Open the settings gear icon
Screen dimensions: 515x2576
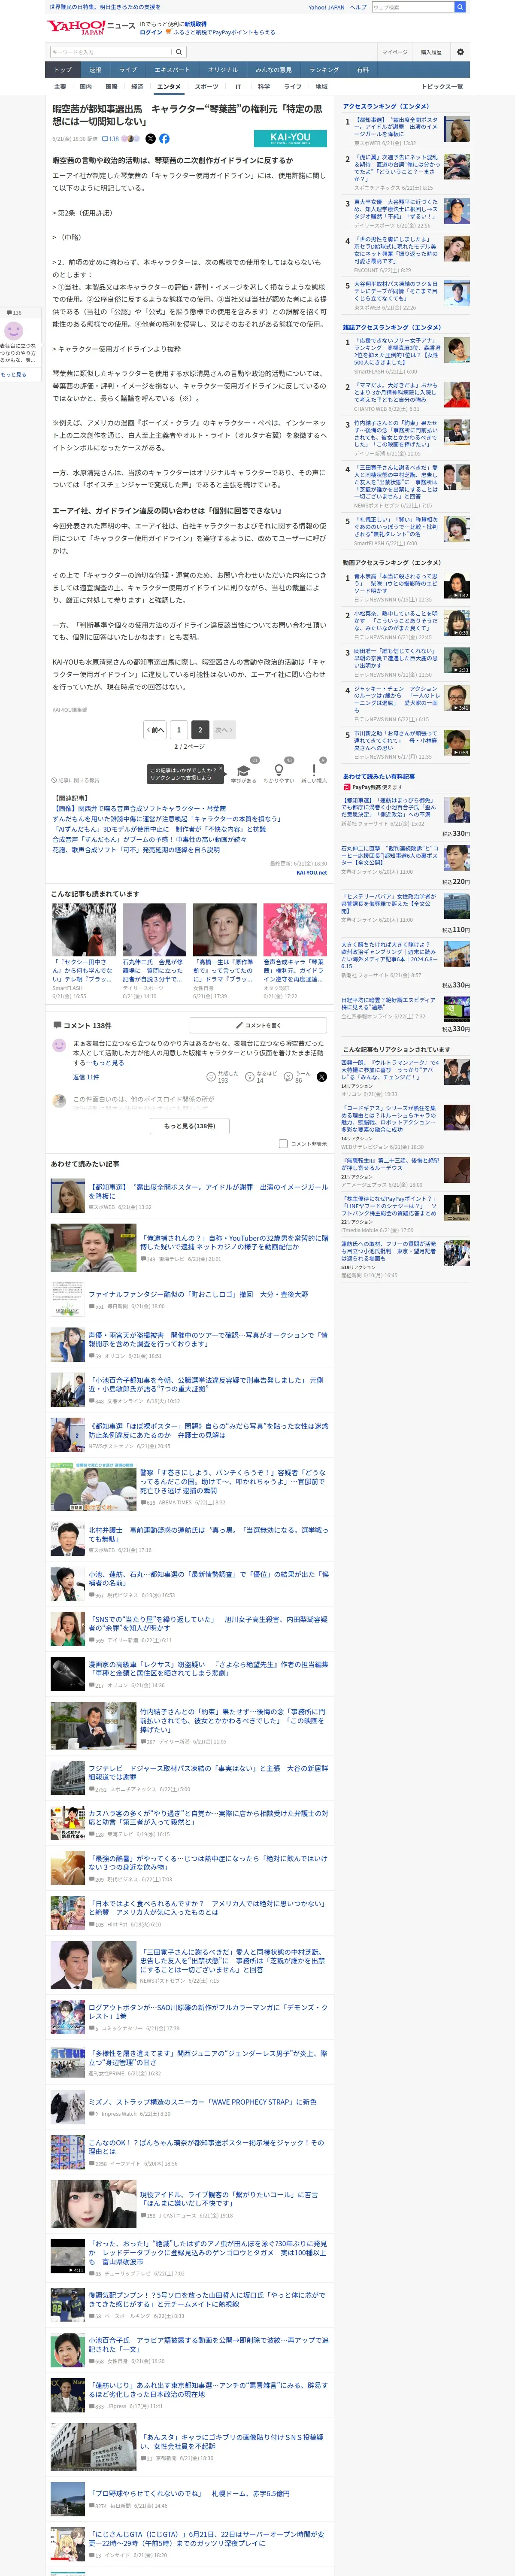tap(460, 52)
